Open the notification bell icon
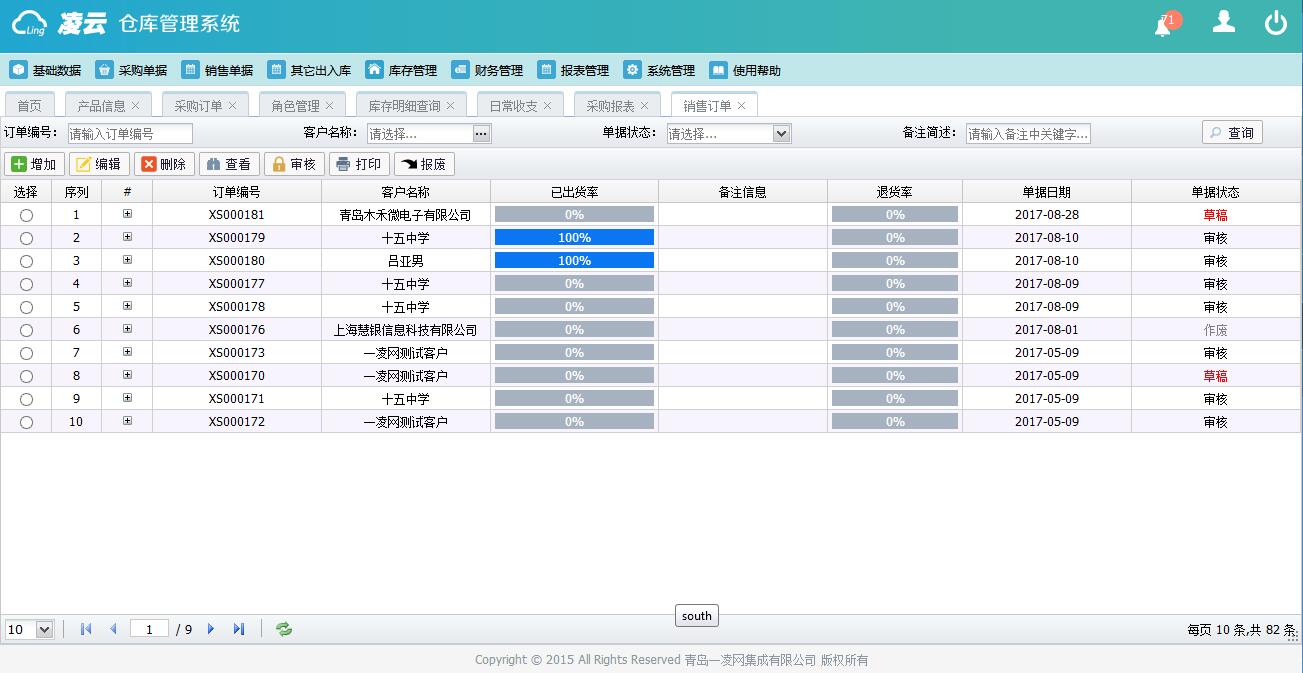This screenshot has width=1303, height=673. click(1164, 26)
